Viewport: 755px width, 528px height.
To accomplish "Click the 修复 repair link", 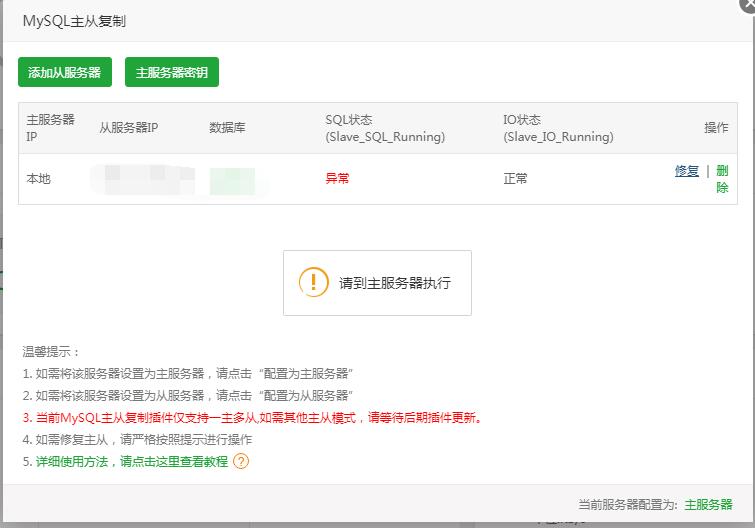I will [687, 170].
